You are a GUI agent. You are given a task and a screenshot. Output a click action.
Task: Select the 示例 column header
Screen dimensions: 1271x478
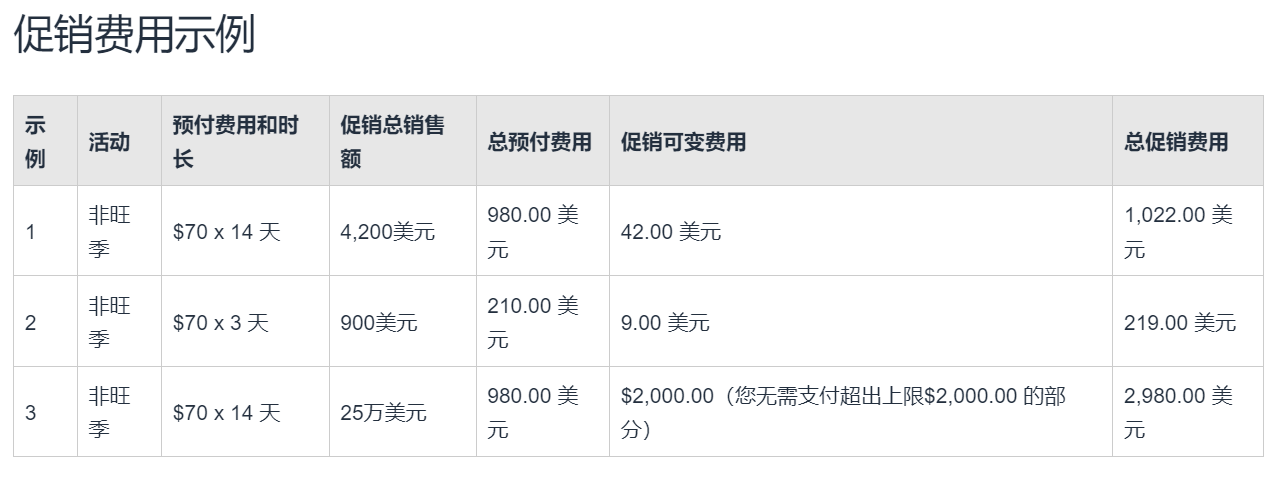tap(35, 141)
